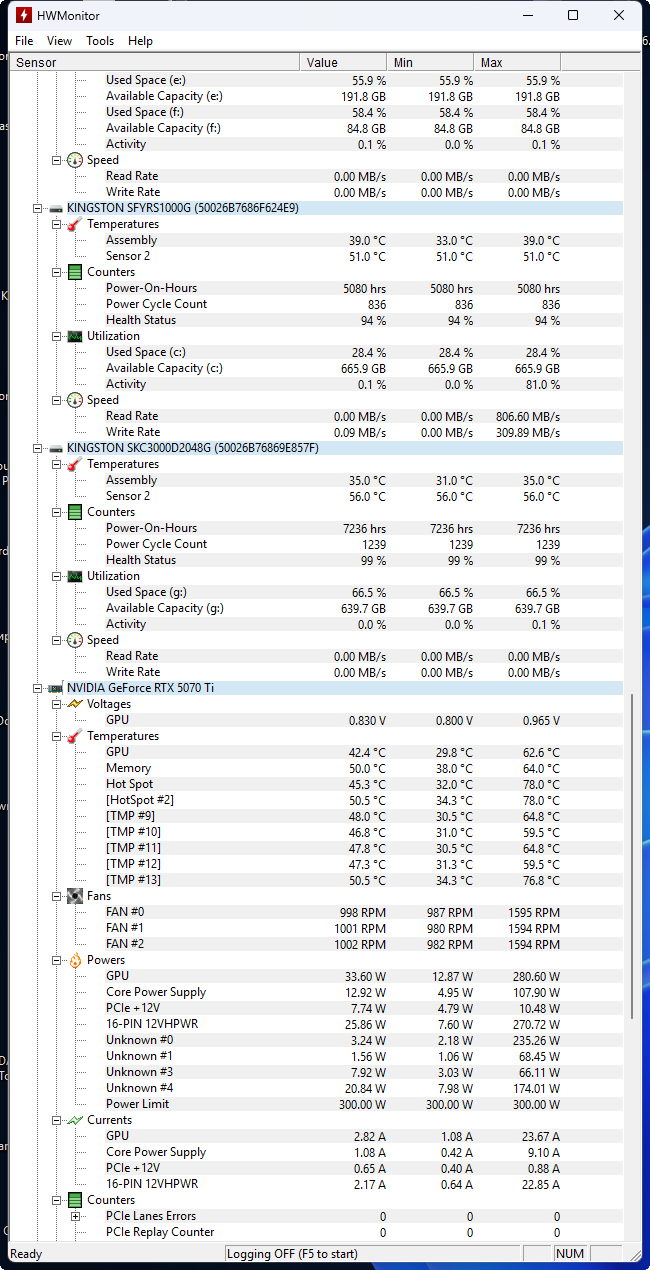Click the KINGSTON SFYRS1000G drive icon

coord(56,208)
